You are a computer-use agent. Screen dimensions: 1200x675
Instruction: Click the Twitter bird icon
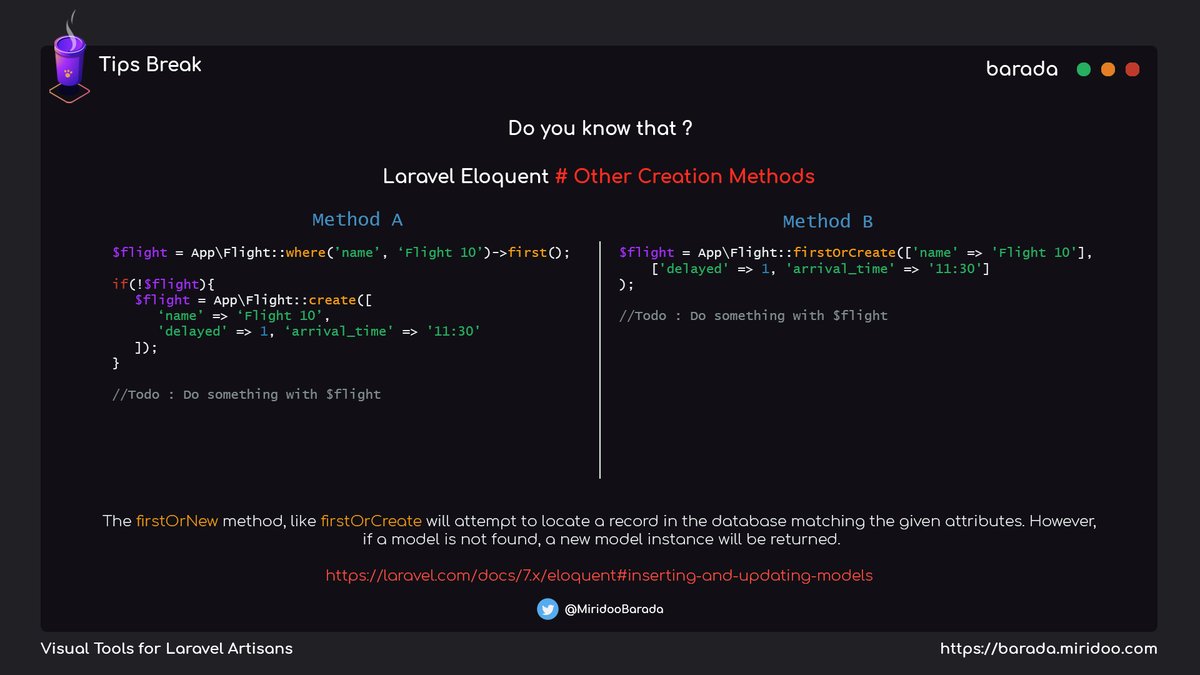pyautogui.click(x=547, y=609)
